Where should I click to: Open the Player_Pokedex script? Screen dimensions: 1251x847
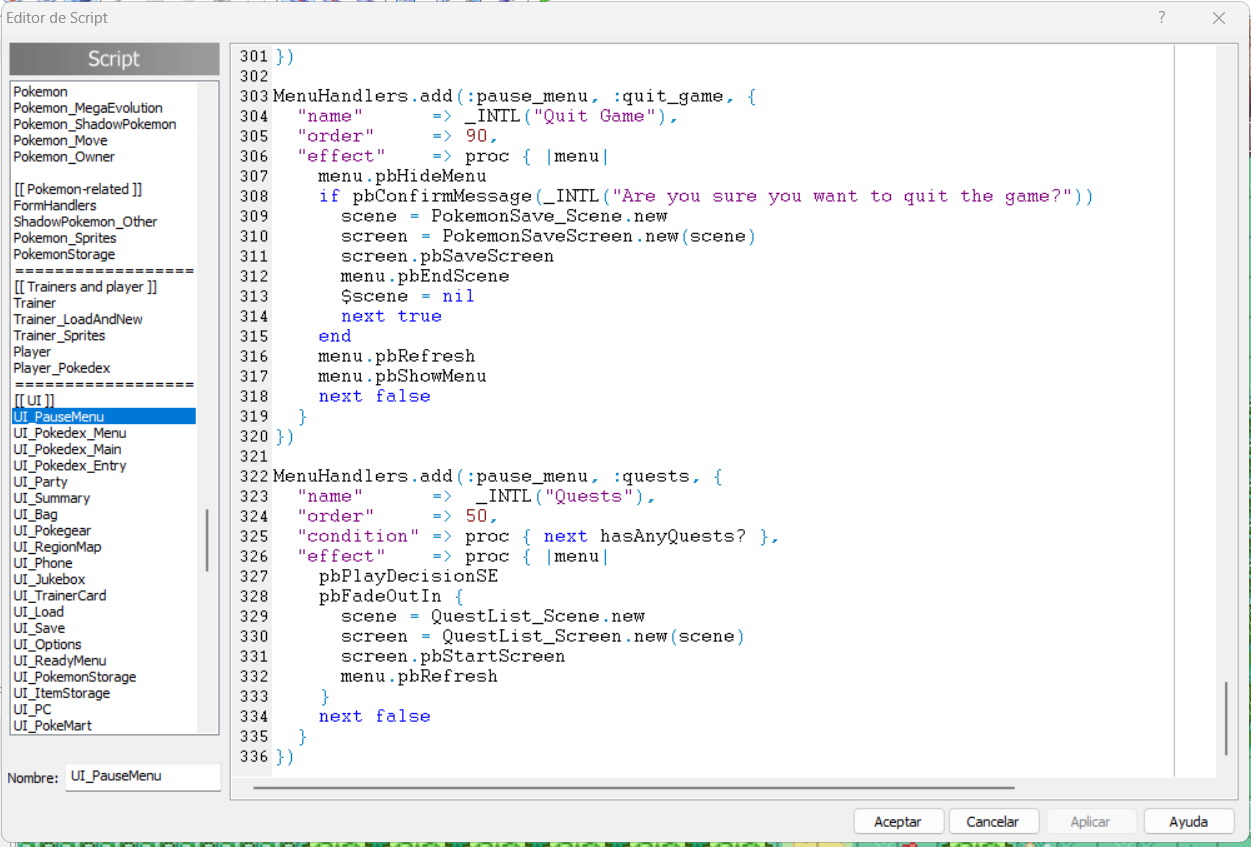(62, 368)
